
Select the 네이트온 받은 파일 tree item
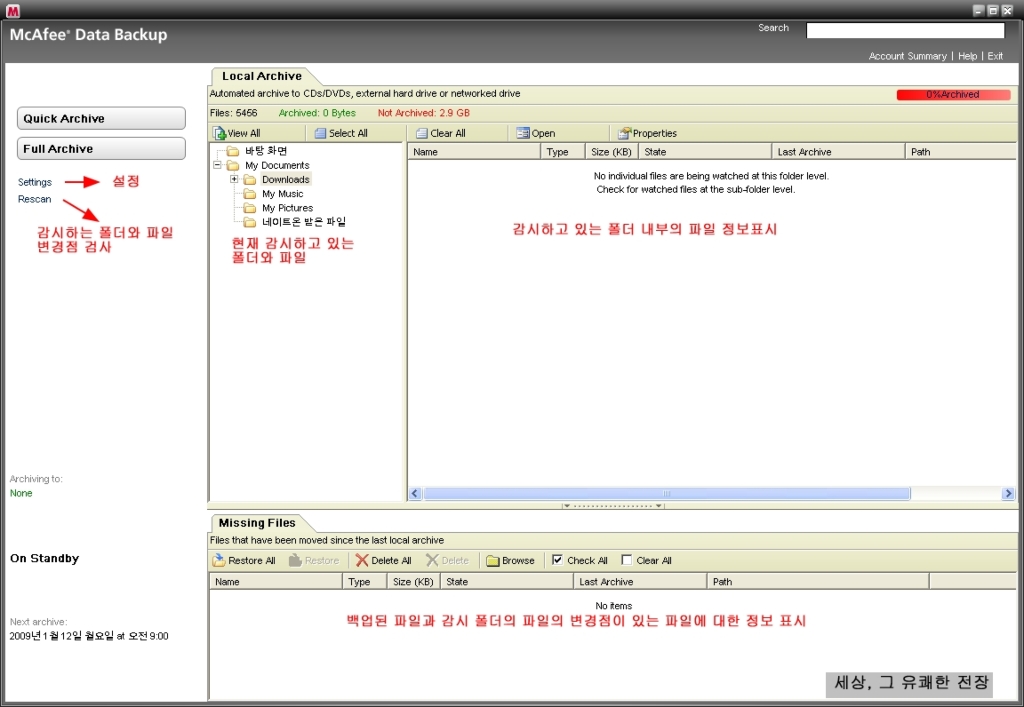(x=304, y=222)
